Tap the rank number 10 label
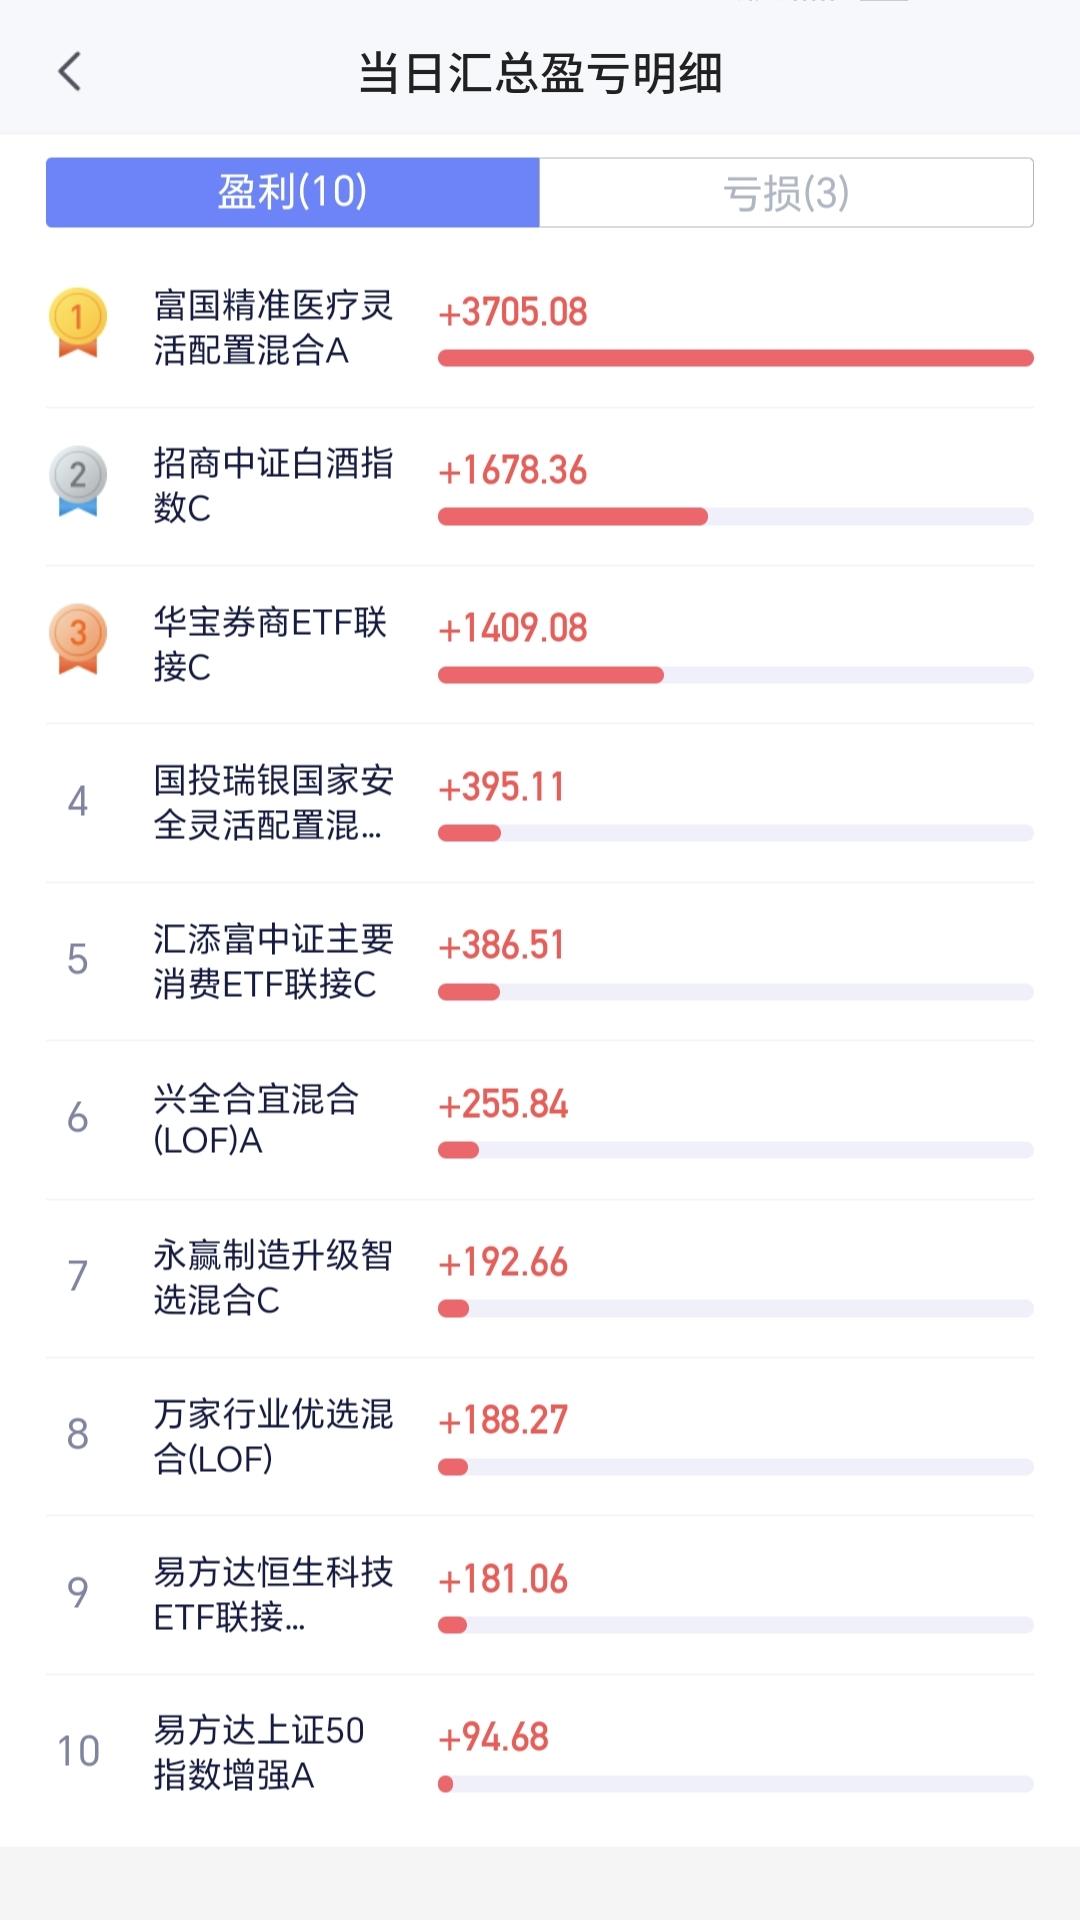The height and width of the screenshot is (1920, 1080). (78, 1752)
